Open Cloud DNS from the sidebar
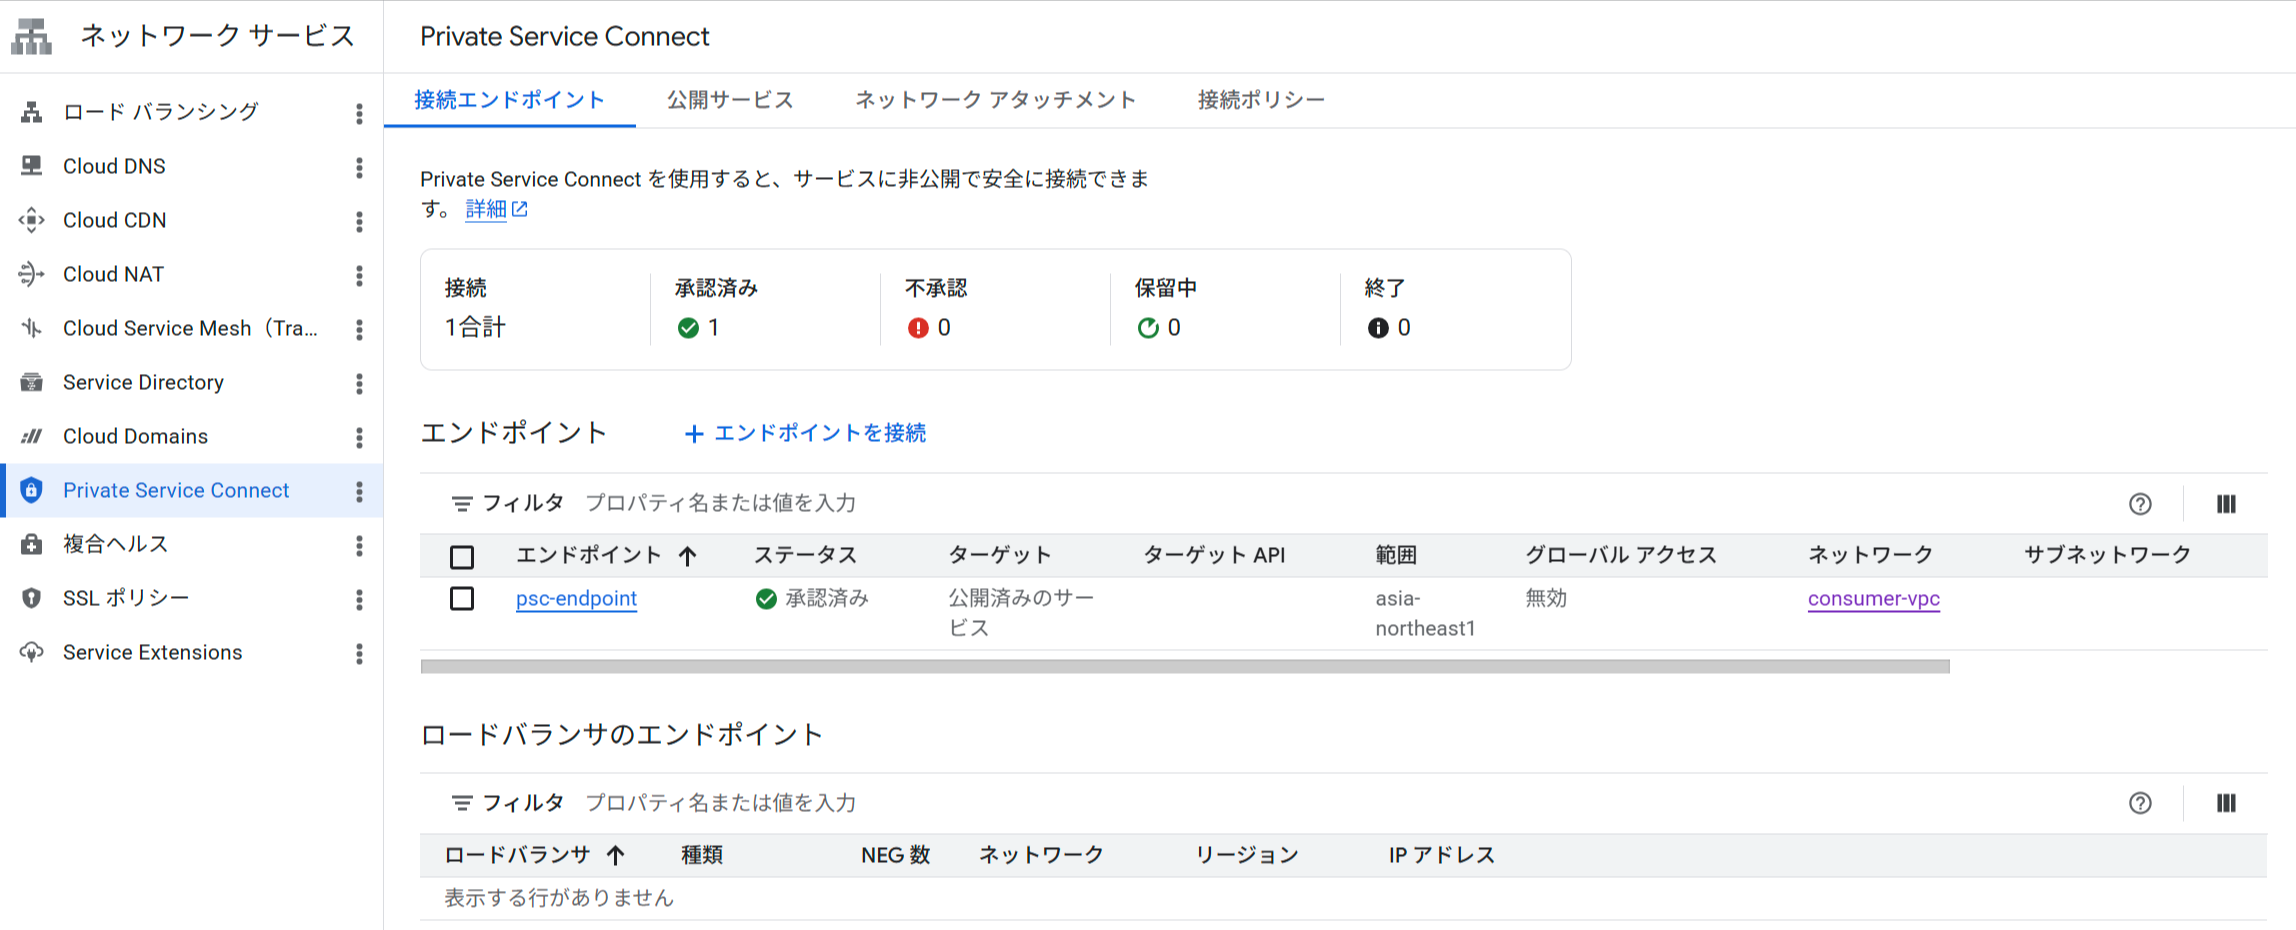Image resolution: width=2296 pixels, height=930 pixels. (114, 166)
